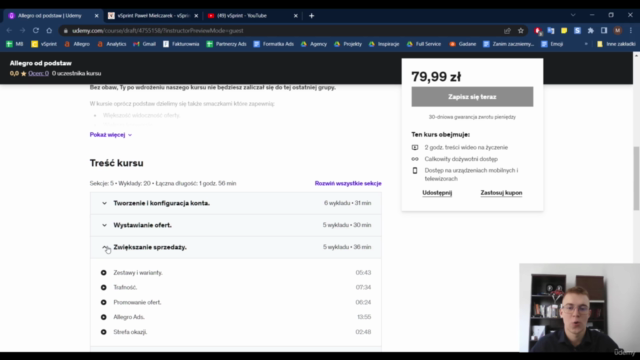640x360 pixels.
Task: Open the vSprint bookmark
Action: coord(44,44)
